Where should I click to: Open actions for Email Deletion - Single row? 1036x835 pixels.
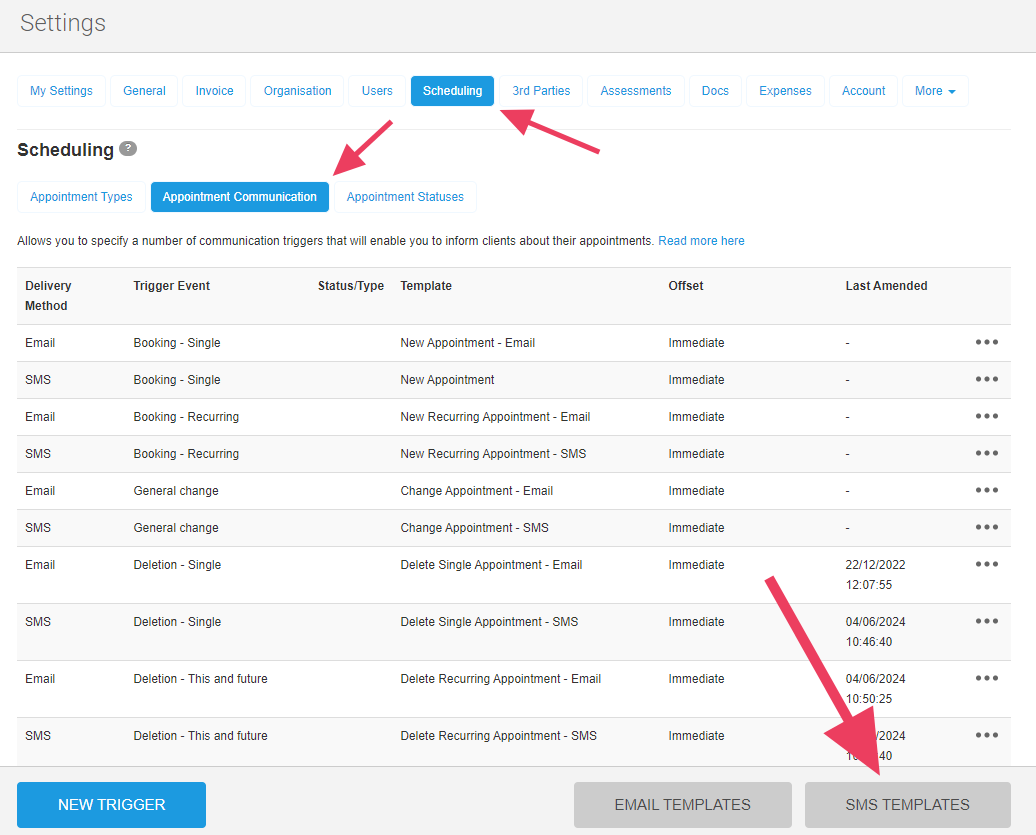[986, 564]
